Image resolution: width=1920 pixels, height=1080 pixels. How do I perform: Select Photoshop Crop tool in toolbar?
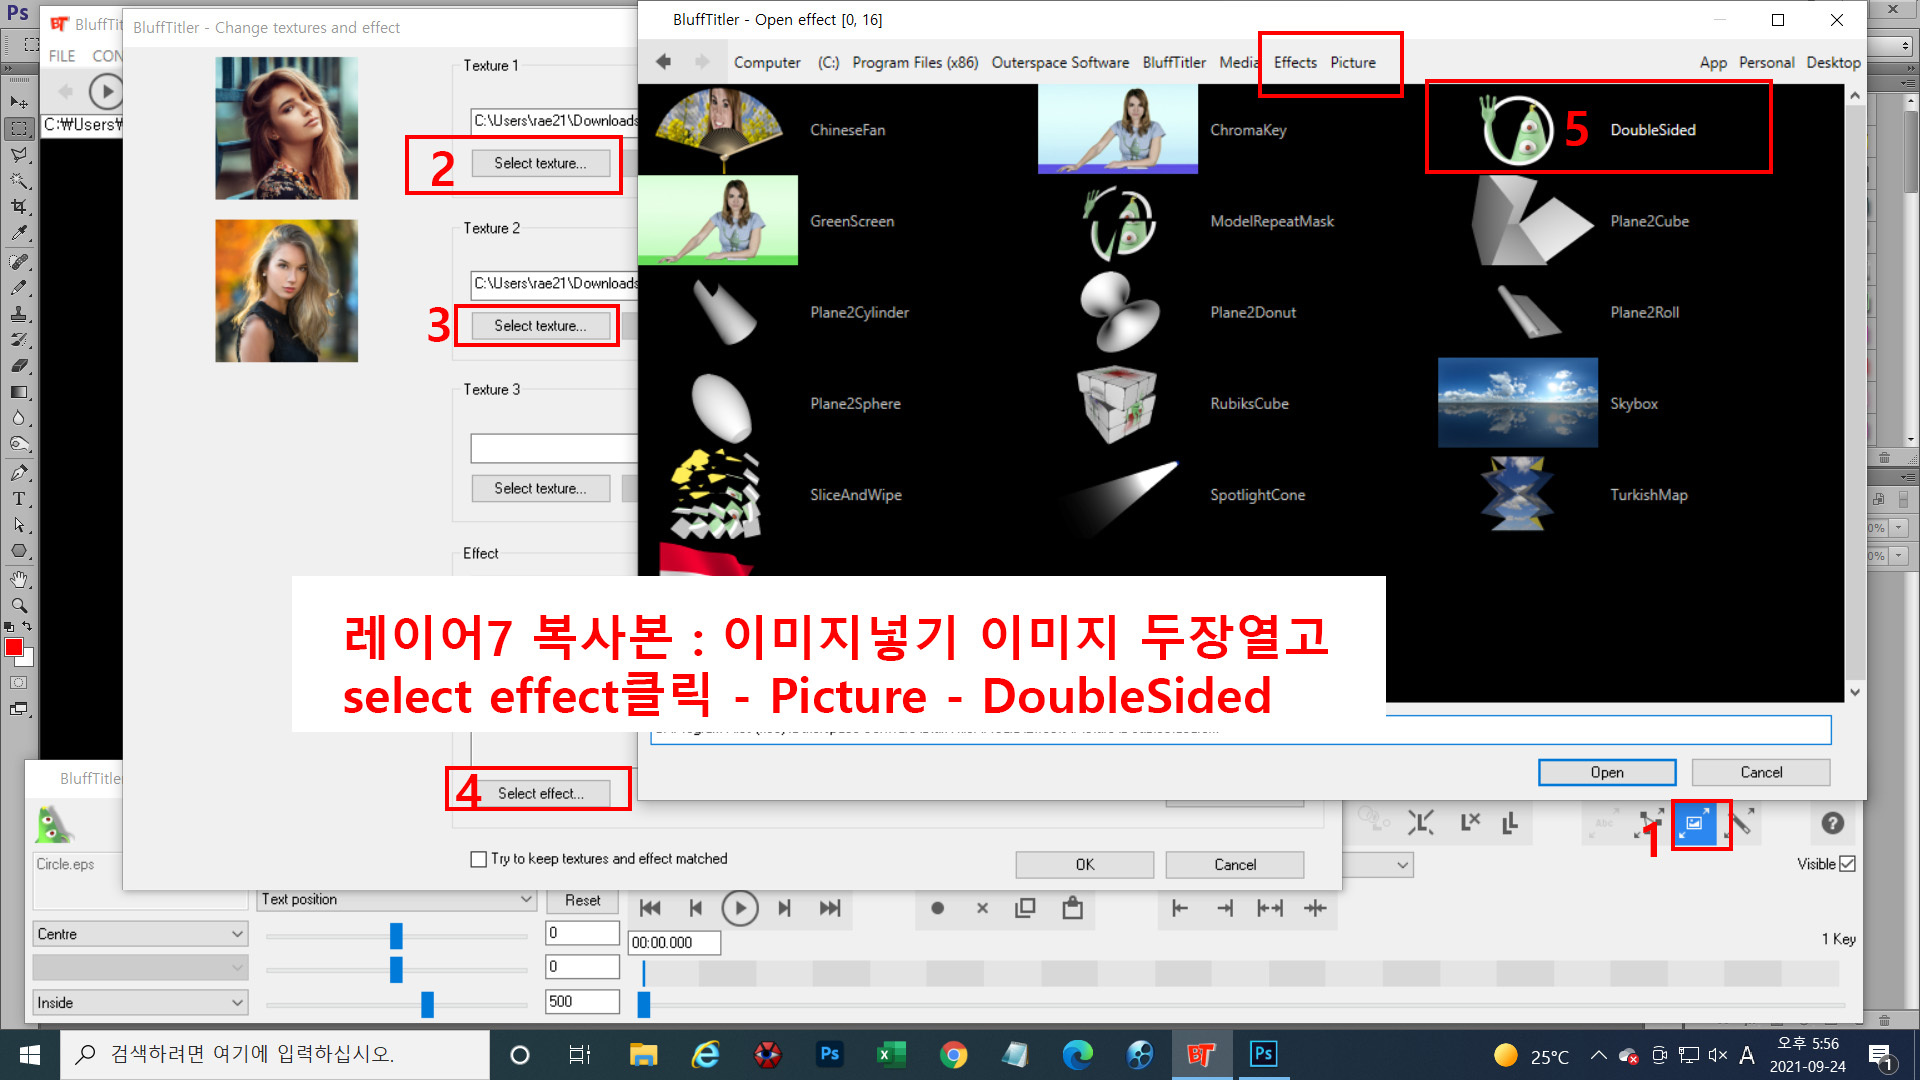[19, 207]
